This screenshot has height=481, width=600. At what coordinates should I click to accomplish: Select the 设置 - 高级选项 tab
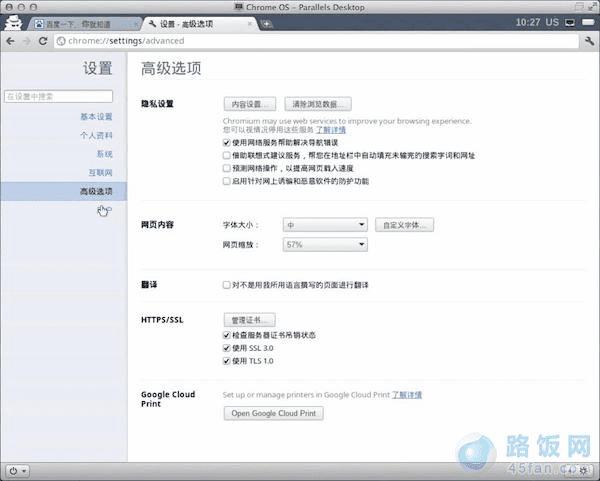pyautogui.click(x=199, y=24)
